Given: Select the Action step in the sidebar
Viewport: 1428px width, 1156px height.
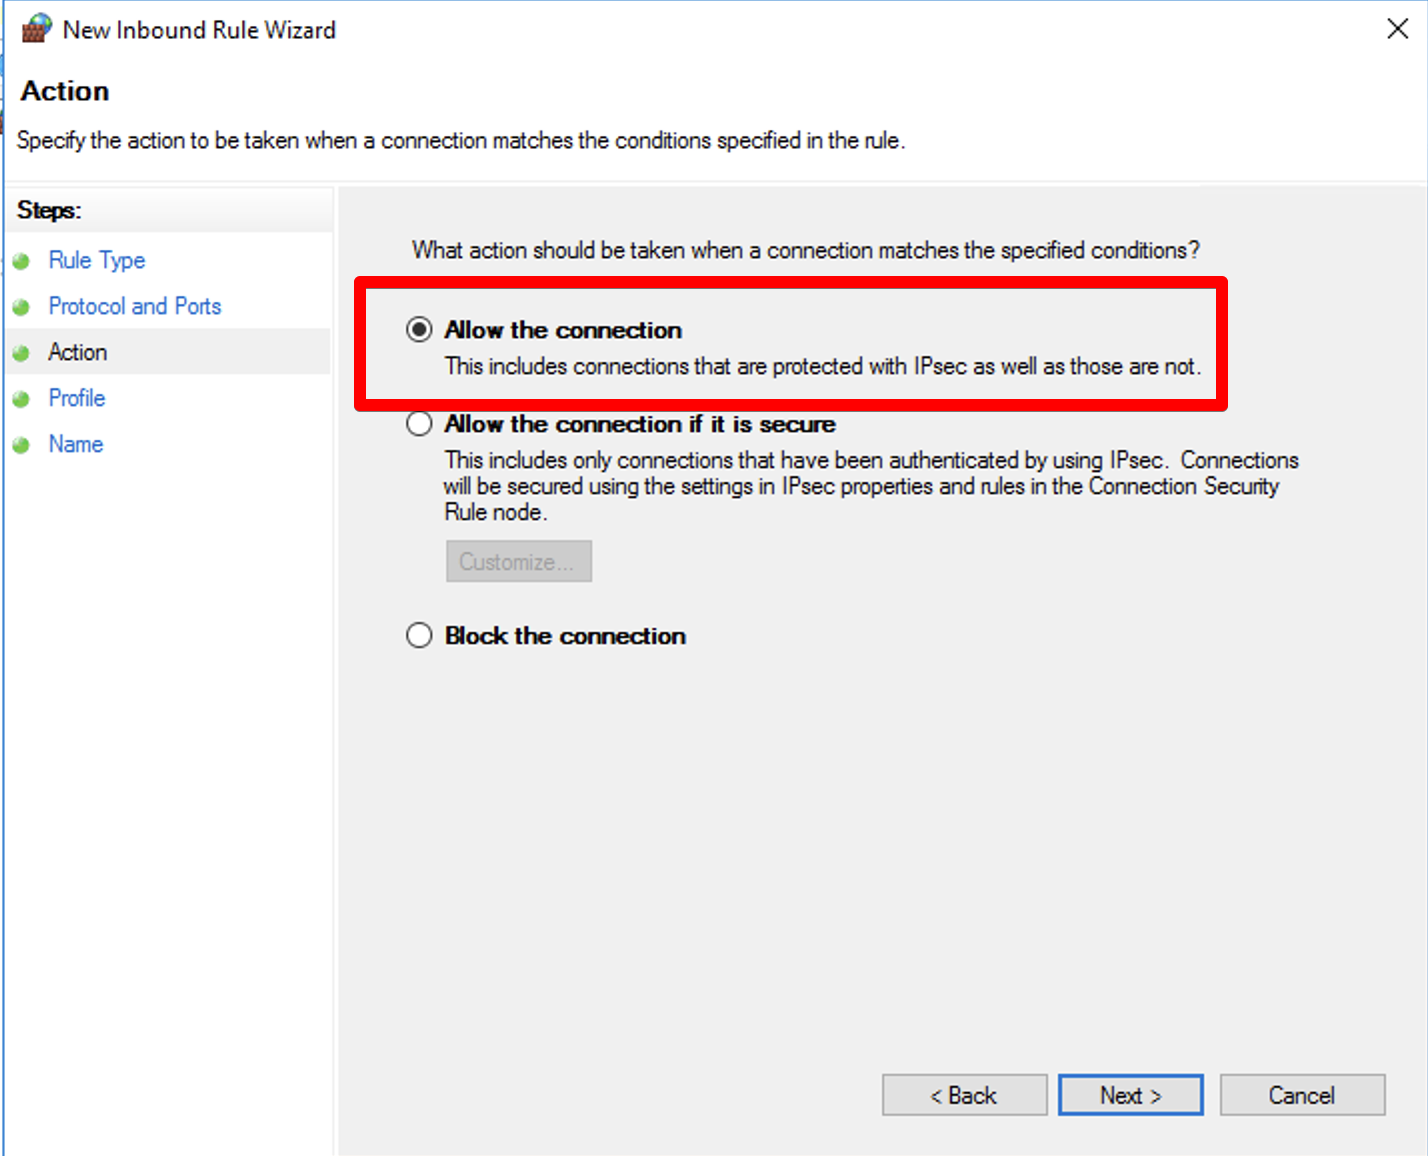Looking at the screenshot, I should click(x=78, y=353).
